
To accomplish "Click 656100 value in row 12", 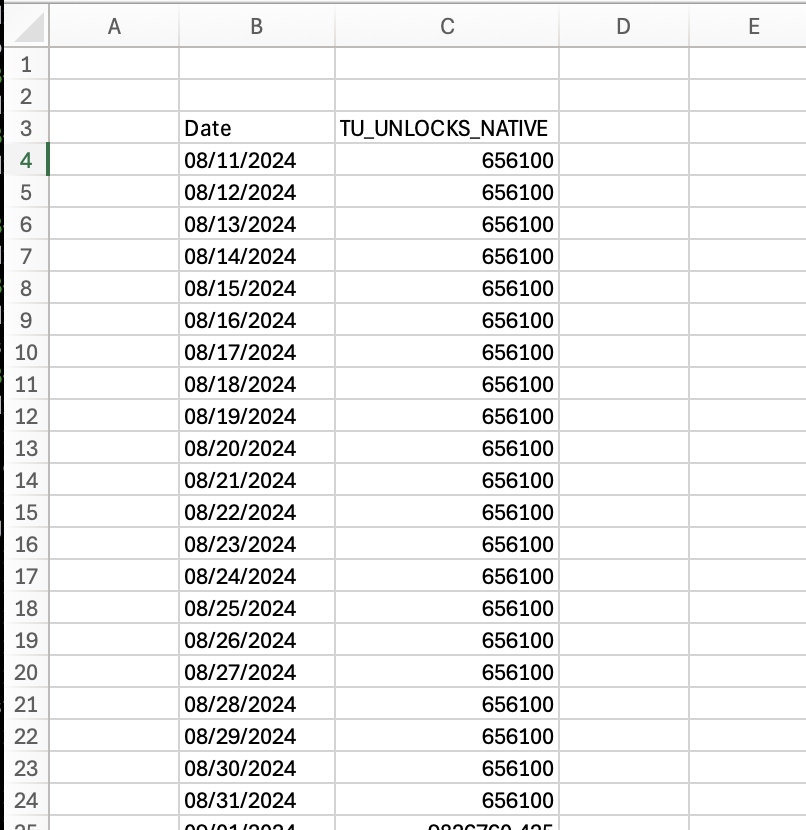I will [447, 416].
